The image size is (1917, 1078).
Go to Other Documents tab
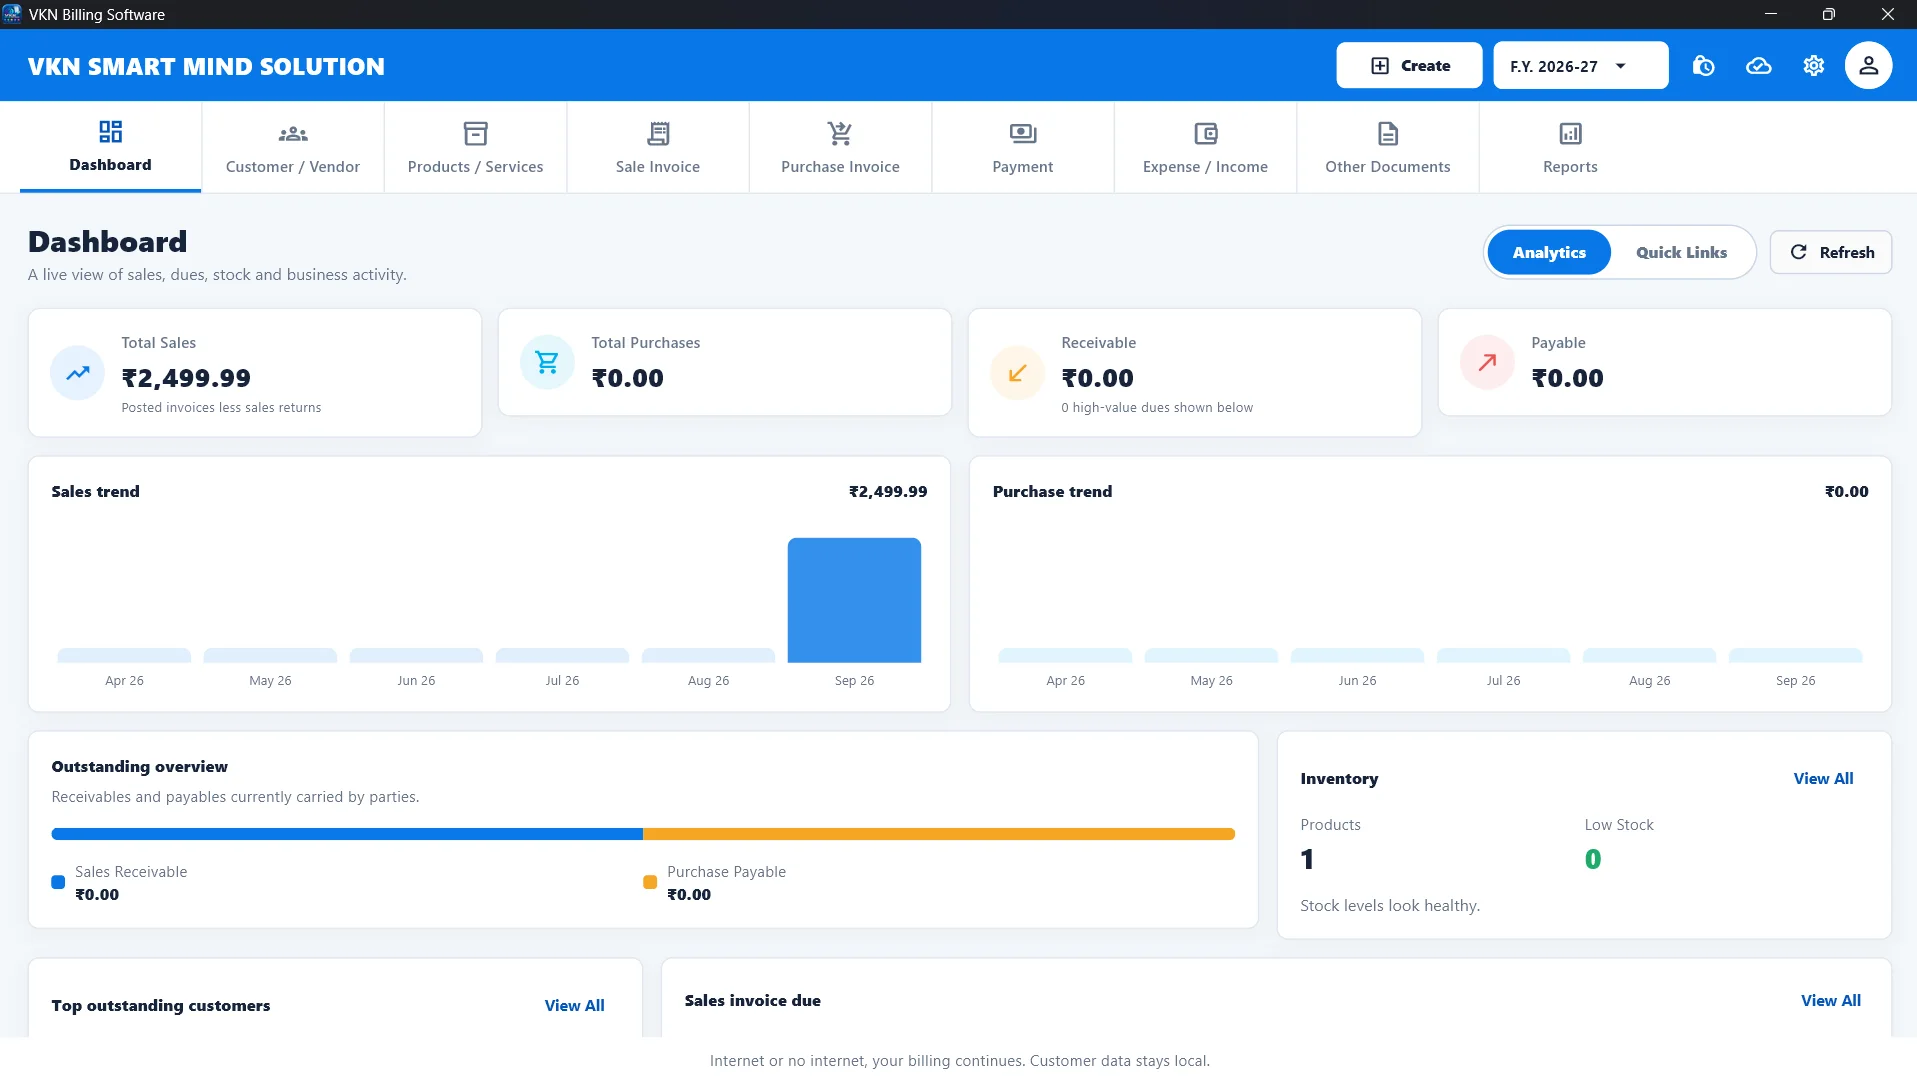click(1388, 147)
